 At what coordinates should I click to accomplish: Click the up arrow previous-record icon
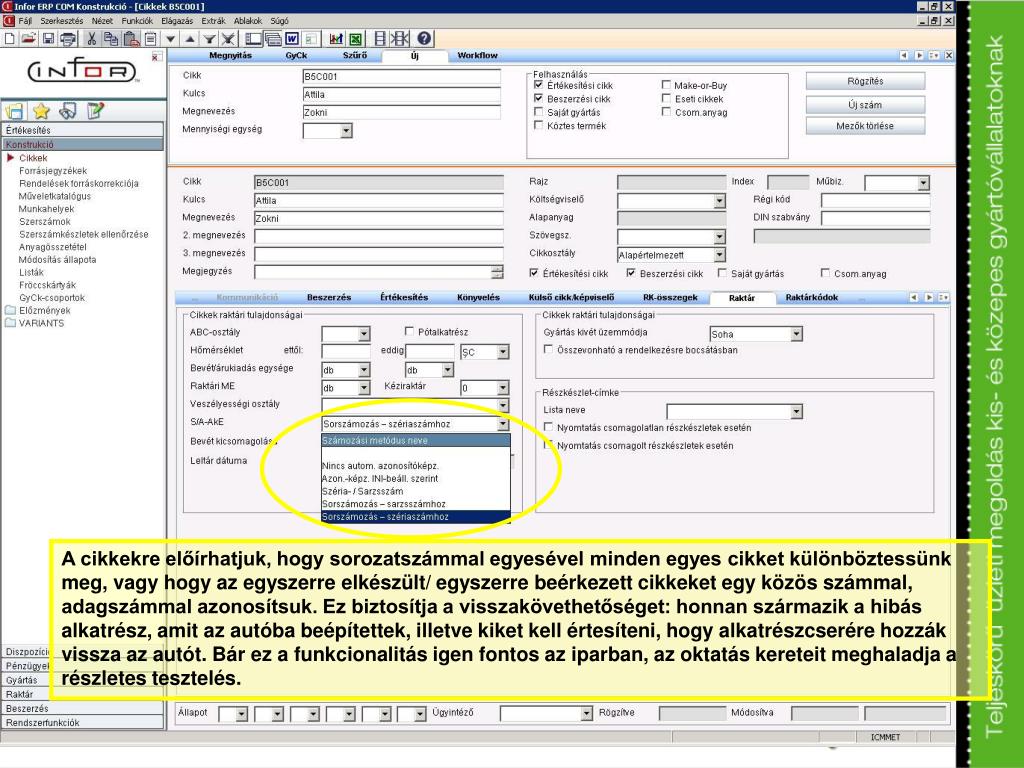(x=189, y=39)
